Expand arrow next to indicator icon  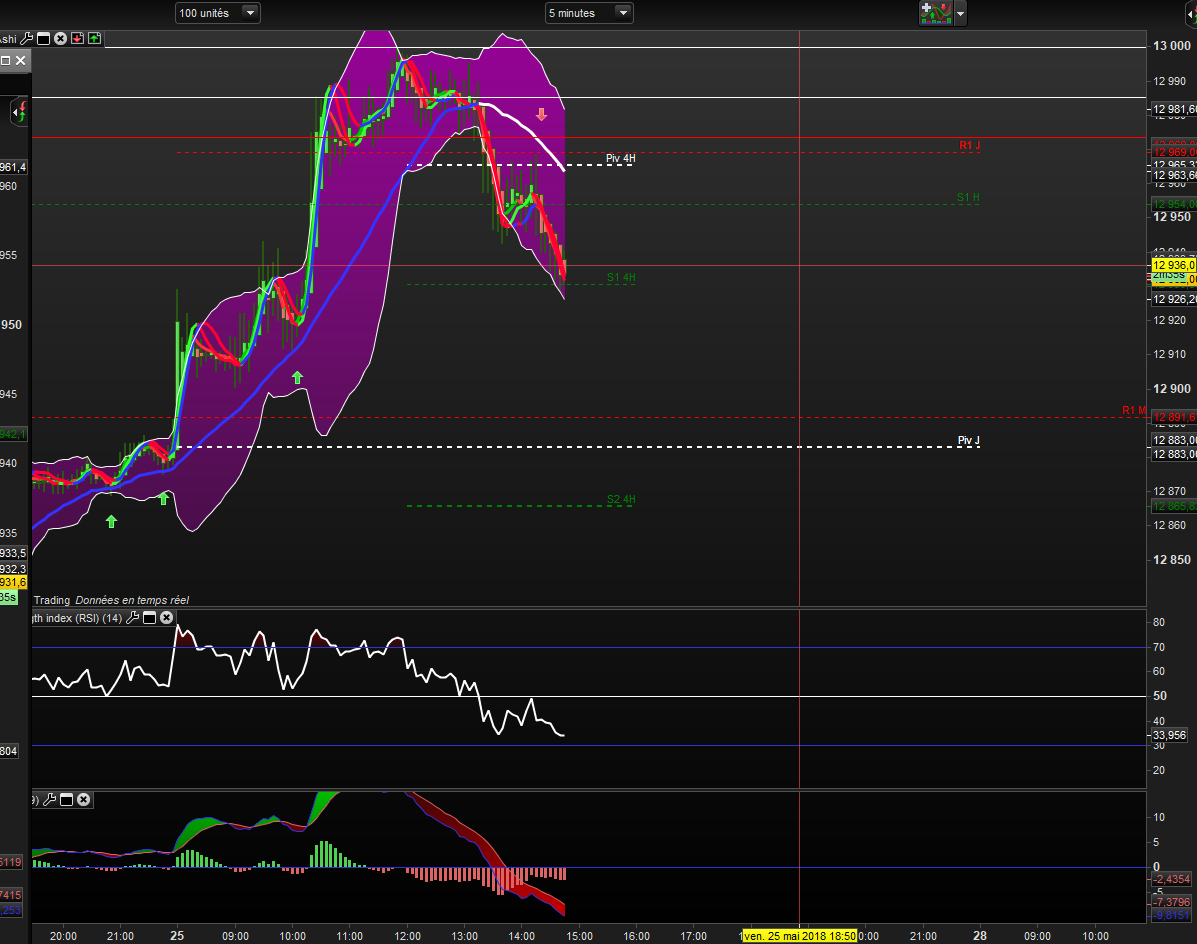pyautogui.click(x=961, y=13)
